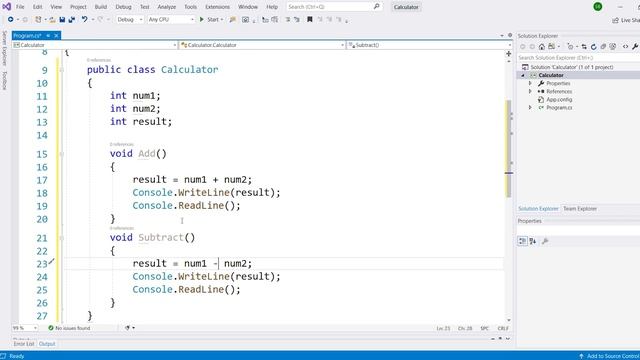
Task: Click the search magnifier icon
Action: [377, 7]
